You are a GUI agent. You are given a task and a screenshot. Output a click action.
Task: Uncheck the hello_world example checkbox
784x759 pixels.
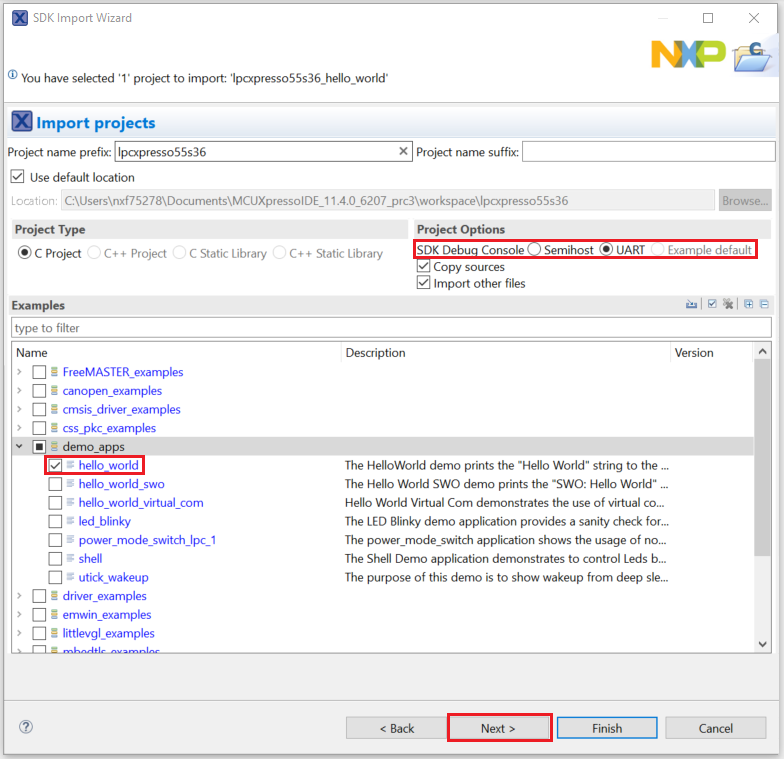click(56, 465)
